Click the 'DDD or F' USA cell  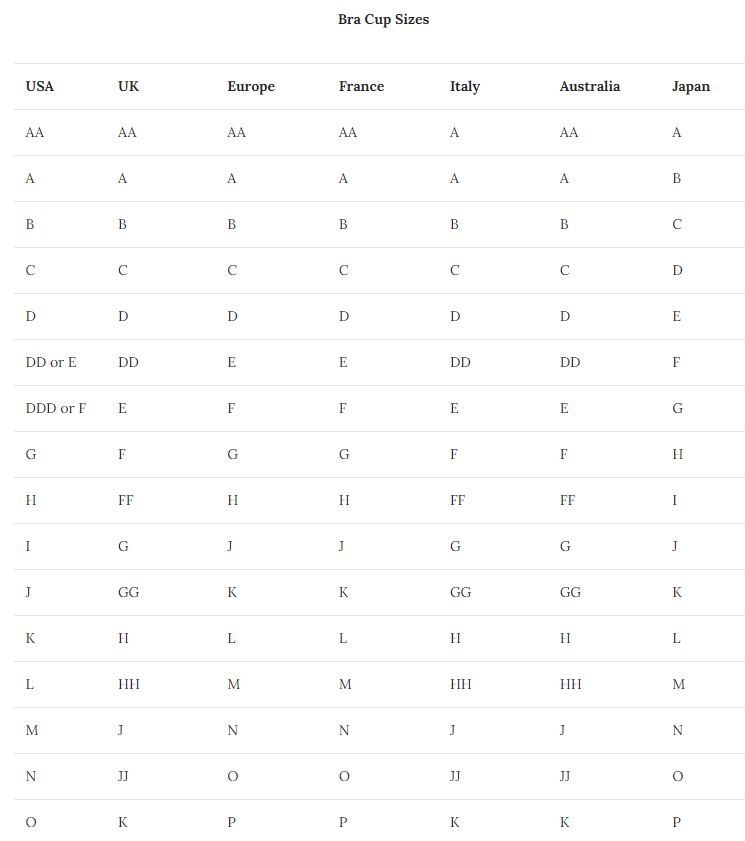56,409
